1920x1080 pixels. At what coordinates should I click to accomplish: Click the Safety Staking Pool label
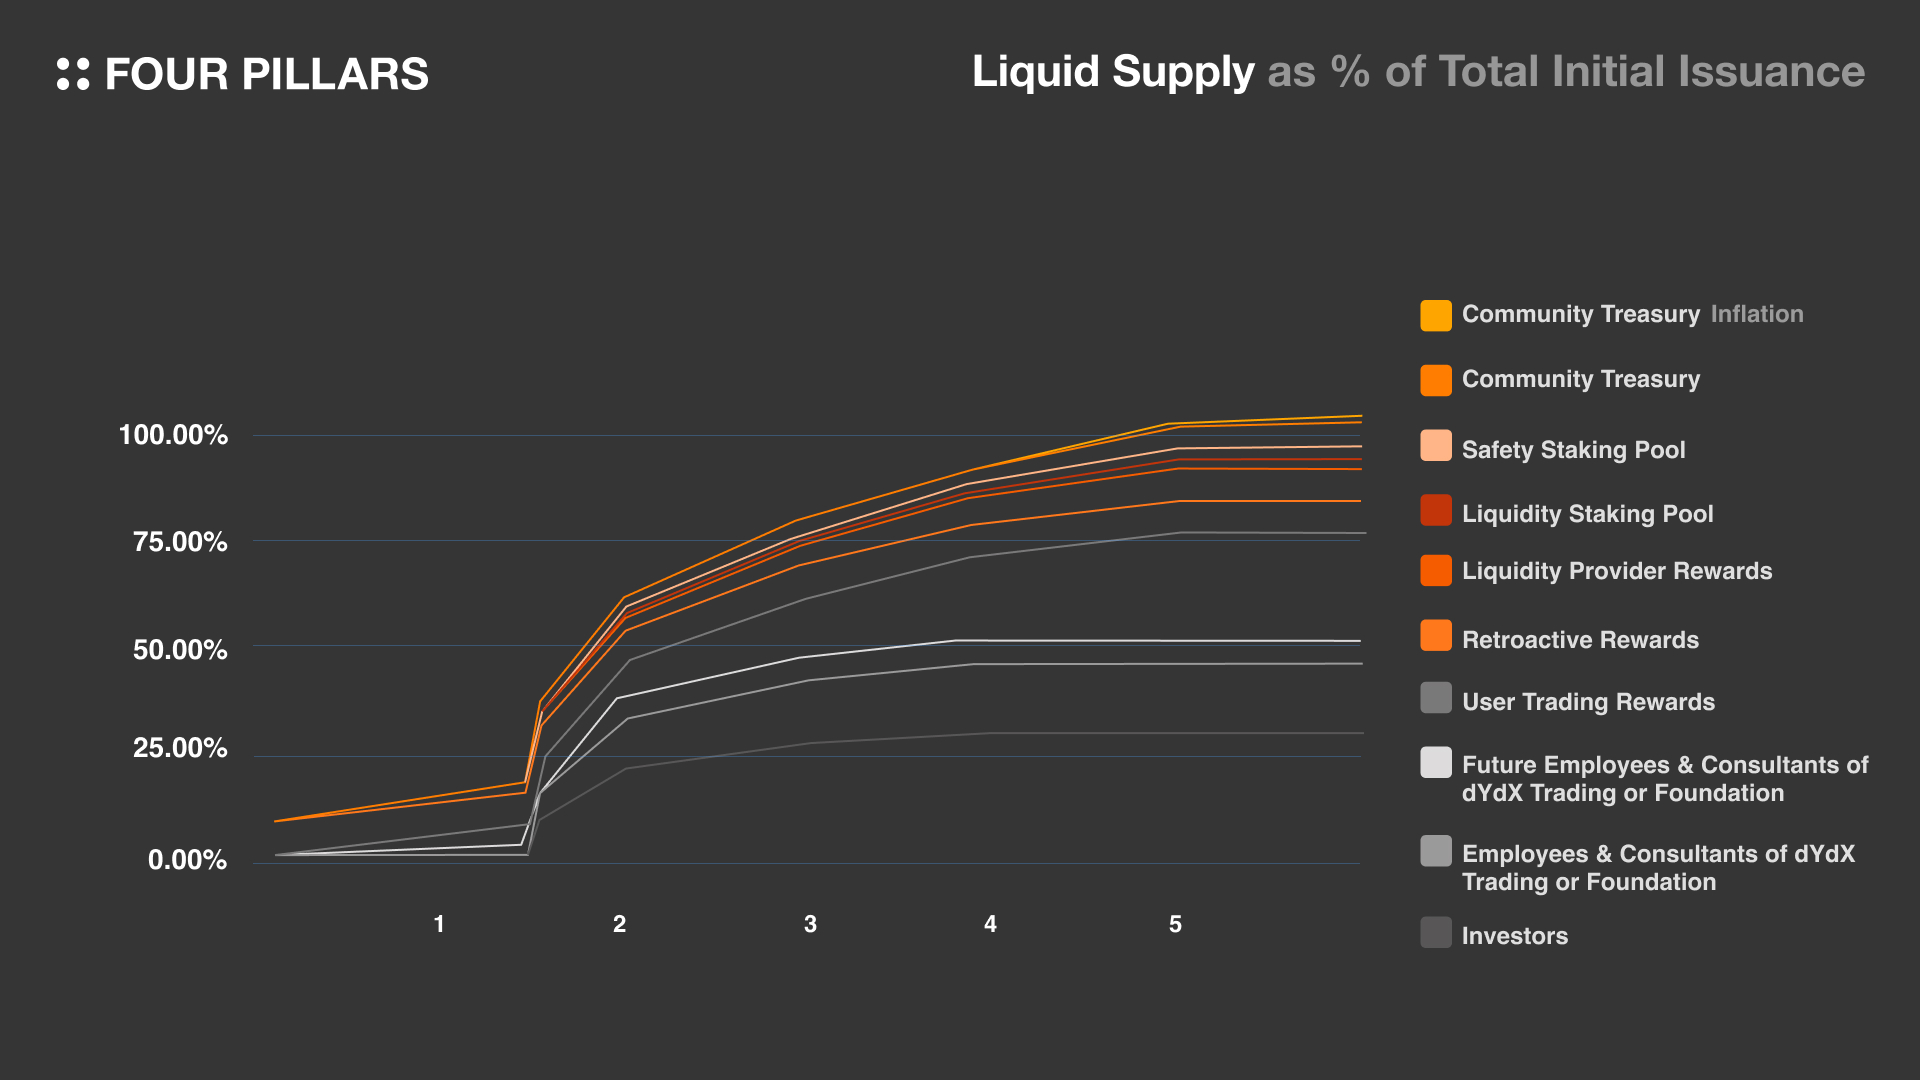(x=1573, y=450)
